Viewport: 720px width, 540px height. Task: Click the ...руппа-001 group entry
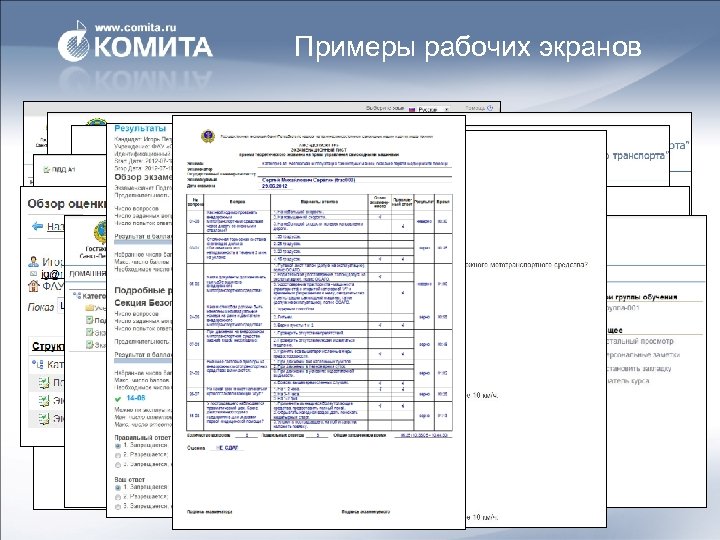(x=623, y=308)
